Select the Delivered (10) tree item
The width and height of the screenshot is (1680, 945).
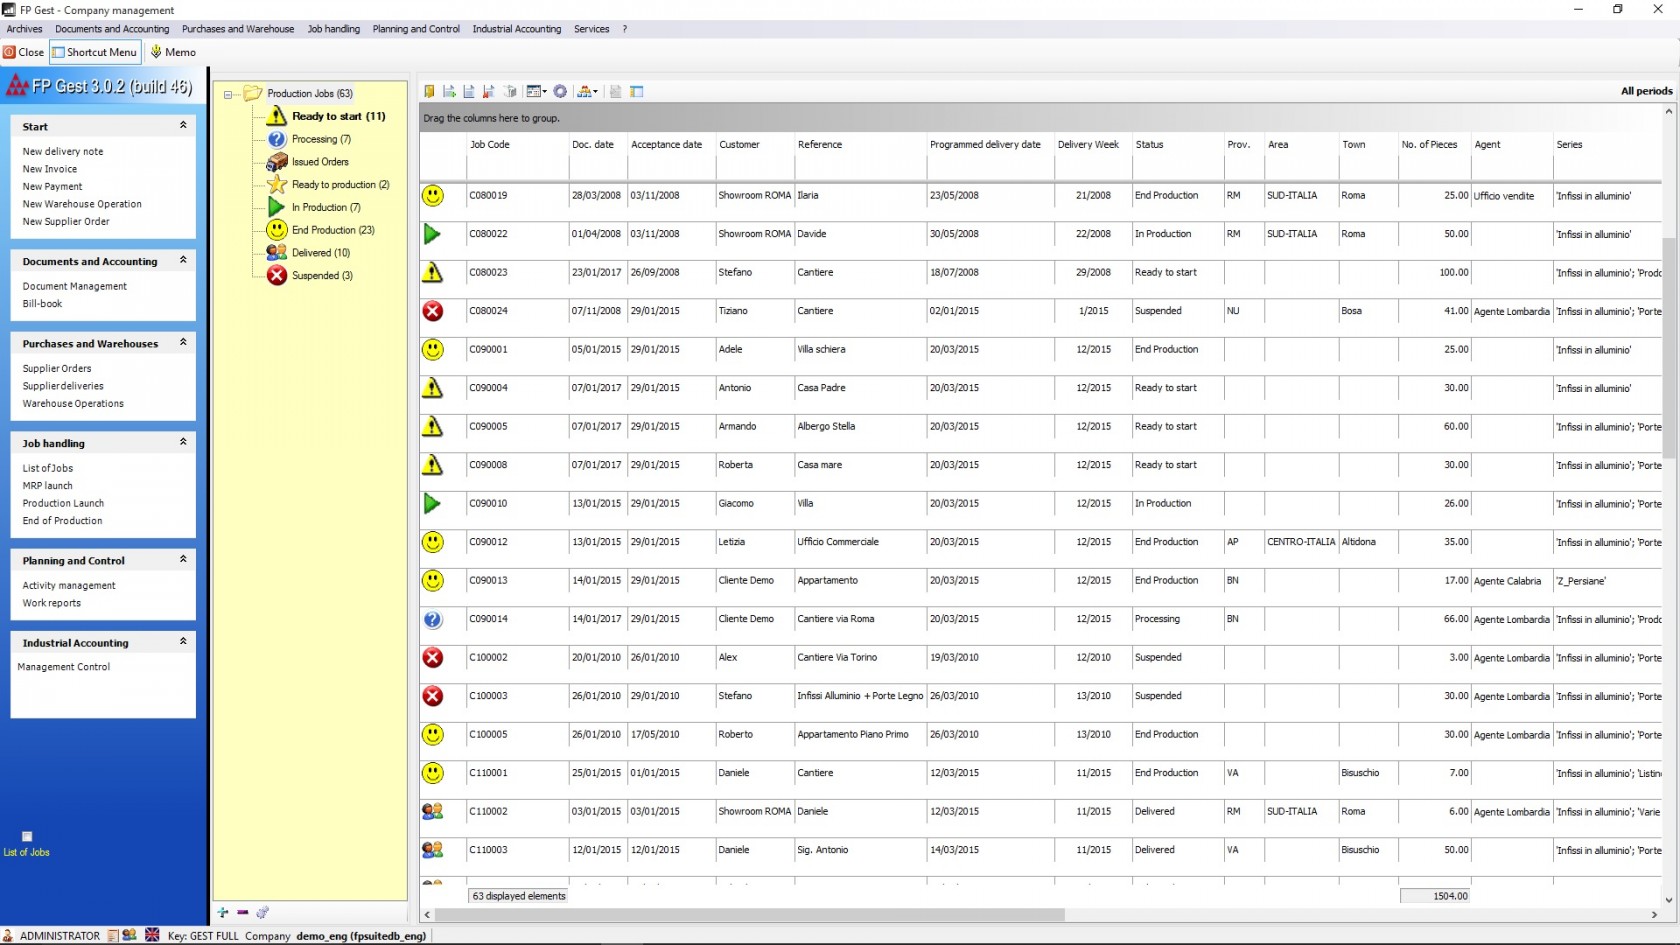pyautogui.click(x=320, y=252)
